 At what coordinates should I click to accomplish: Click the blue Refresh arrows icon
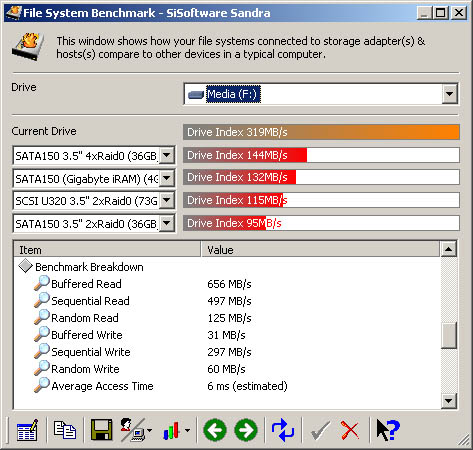tap(283, 430)
